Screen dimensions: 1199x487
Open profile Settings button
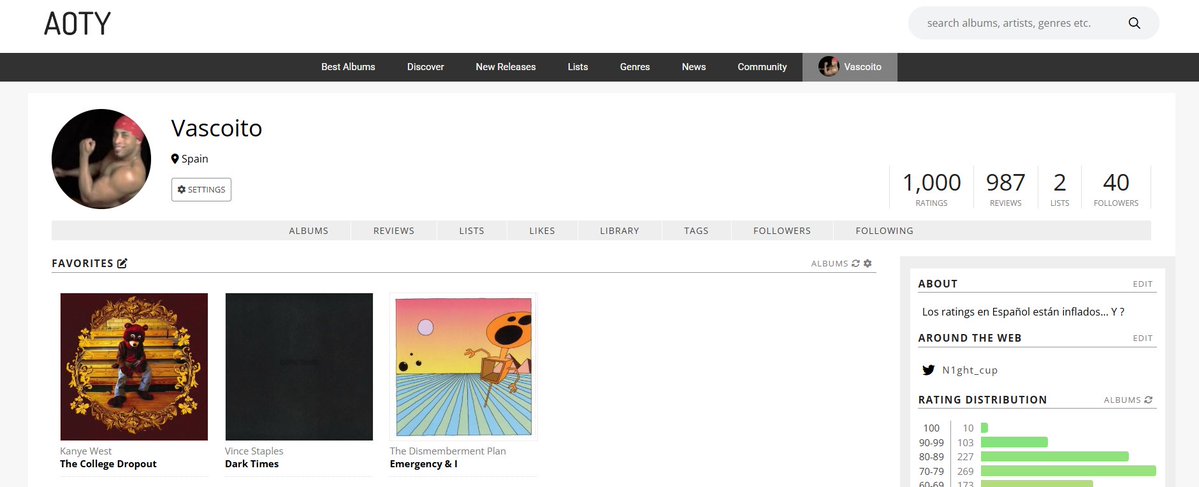[201, 190]
